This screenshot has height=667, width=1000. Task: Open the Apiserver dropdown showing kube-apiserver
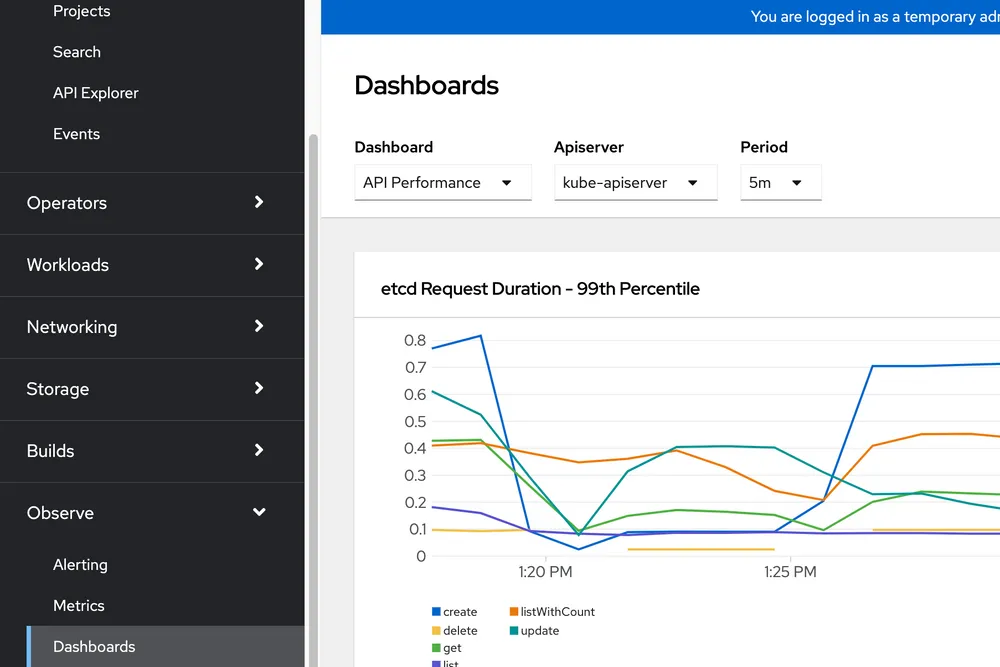[635, 183]
